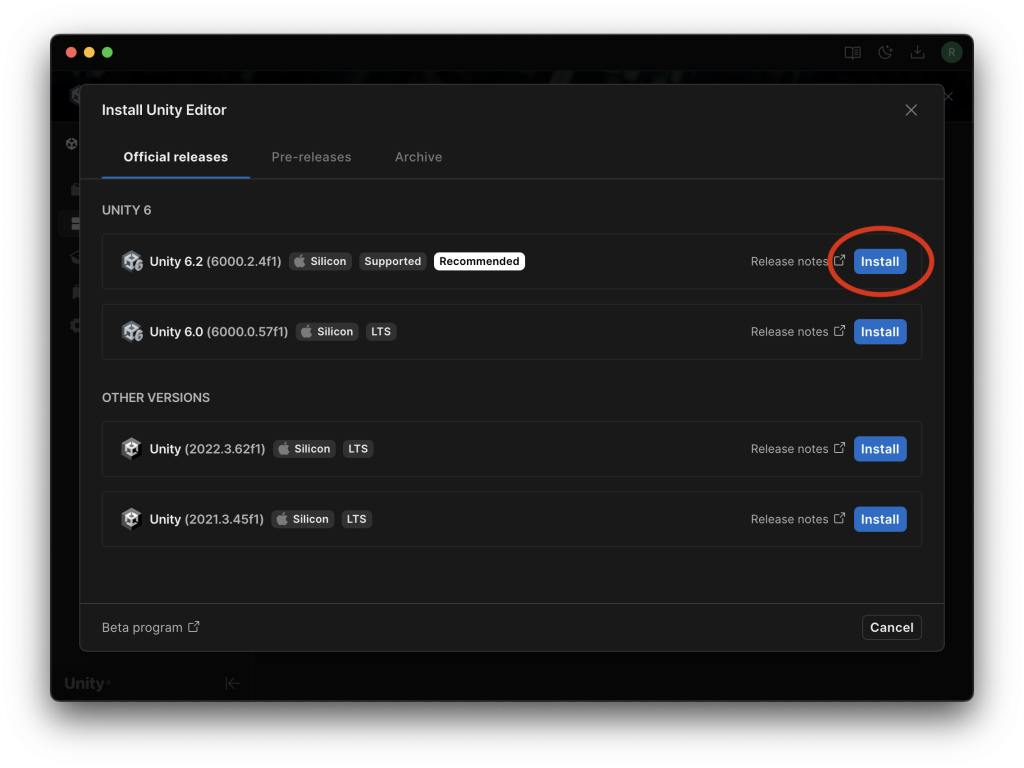The width and height of the screenshot is (1024, 768).
Task: Open Release notes for Unity 2021.3.45f1
Action: [x=797, y=519]
